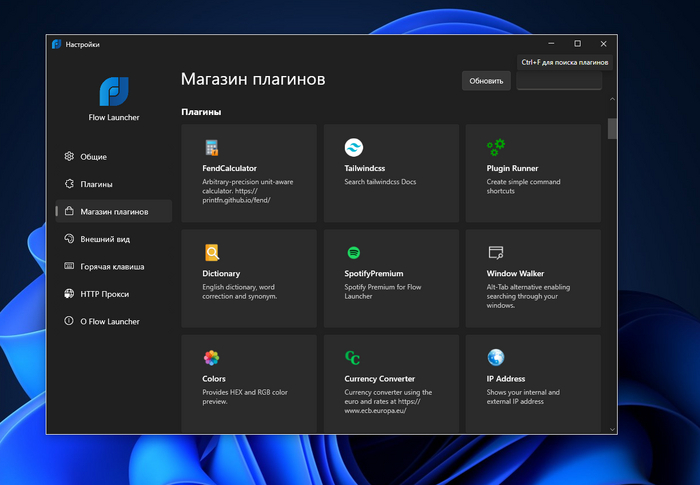The width and height of the screenshot is (700, 485).
Task: Click the SpotifyPremium green logo icon
Action: (x=353, y=252)
